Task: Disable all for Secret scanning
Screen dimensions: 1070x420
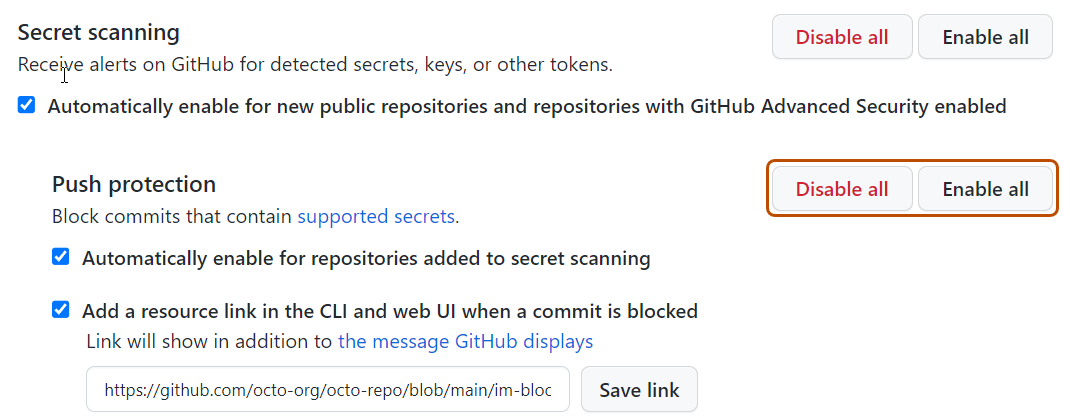Action: tap(842, 37)
